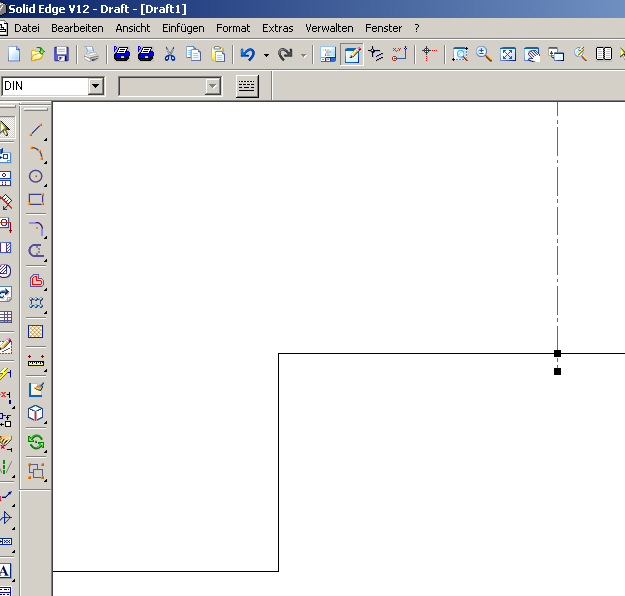The height and width of the screenshot is (596, 625).
Task: Open the undo history dropdown arrow
Action: coord(266,55)
